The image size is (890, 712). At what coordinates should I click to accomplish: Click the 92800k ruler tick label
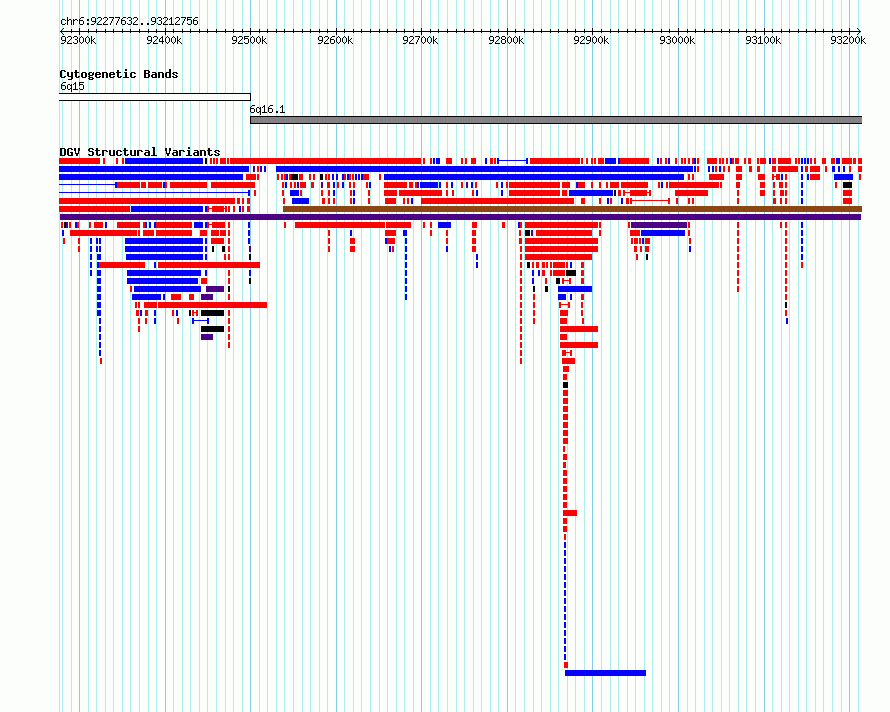click(x=506, y=40)
